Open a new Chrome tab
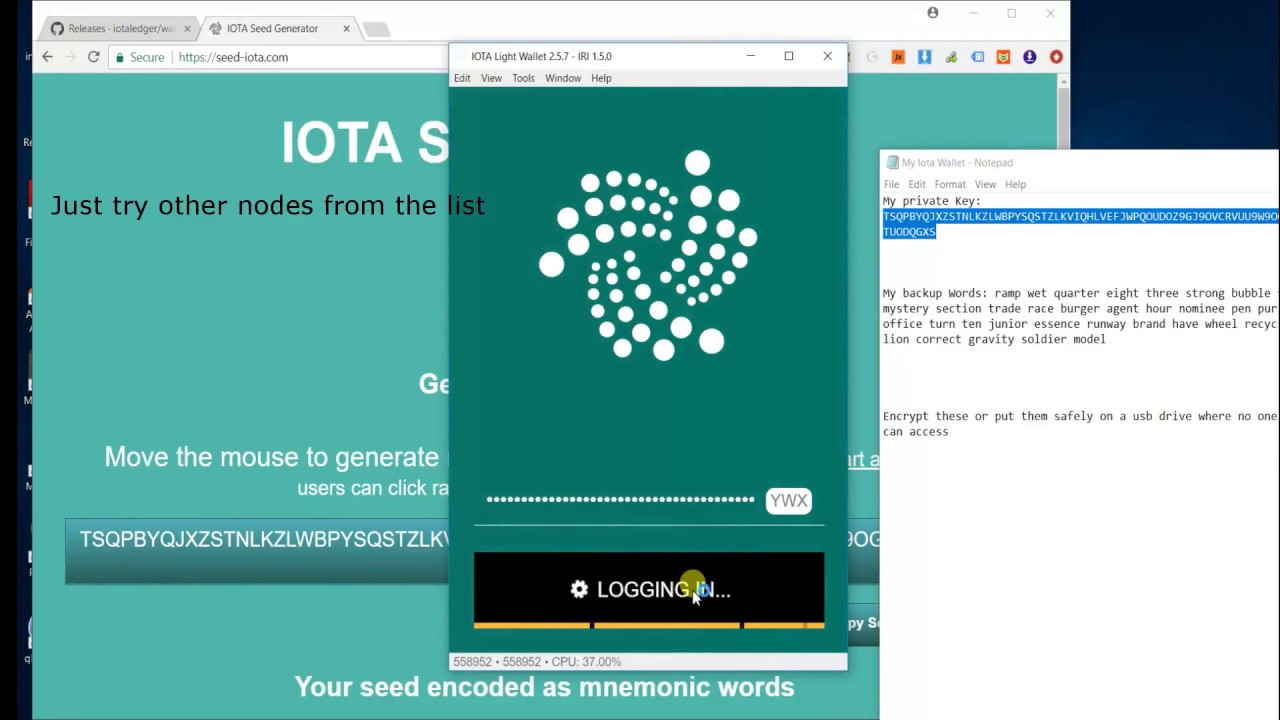The width and height of the screenshot is (1280, 720). click(x=376, y=30)
